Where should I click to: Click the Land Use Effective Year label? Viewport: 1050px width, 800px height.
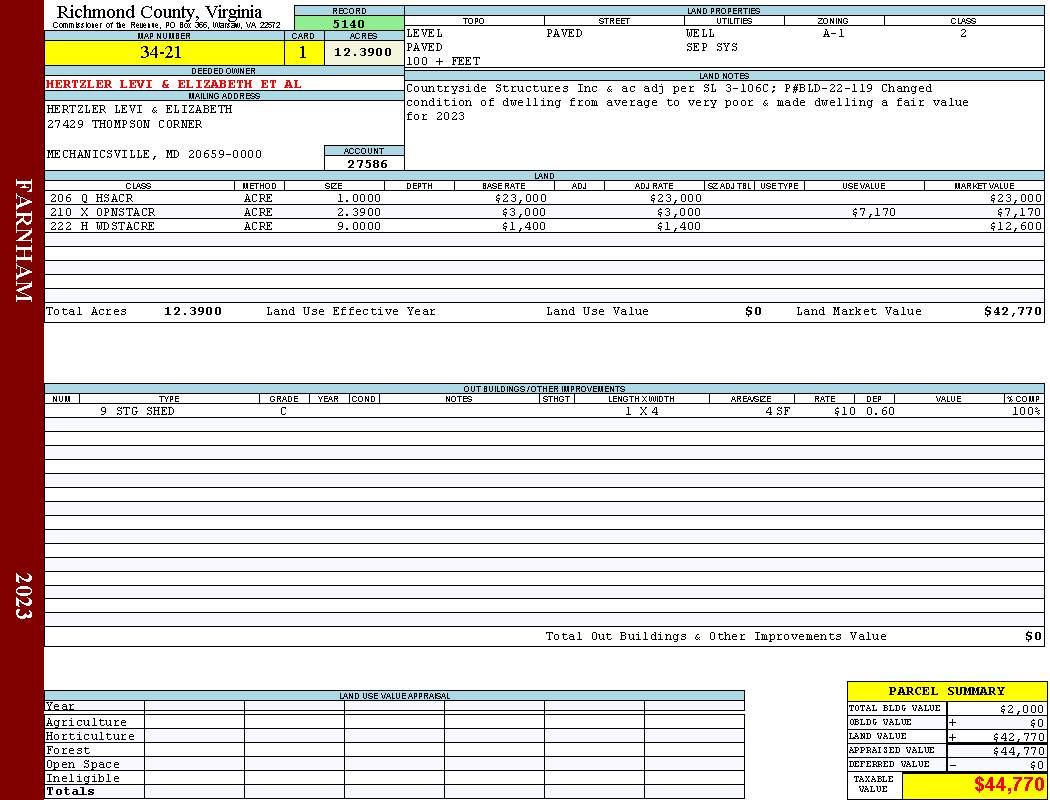pos(351,311)
